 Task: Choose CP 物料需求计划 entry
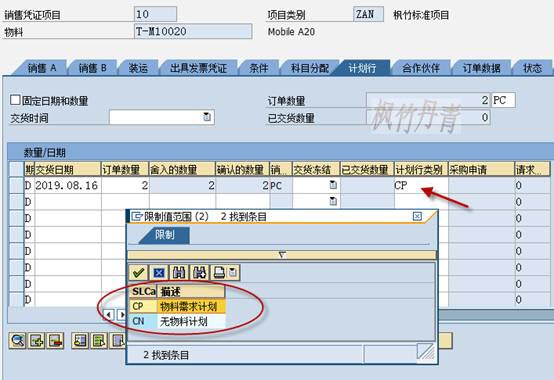point(177,306)
